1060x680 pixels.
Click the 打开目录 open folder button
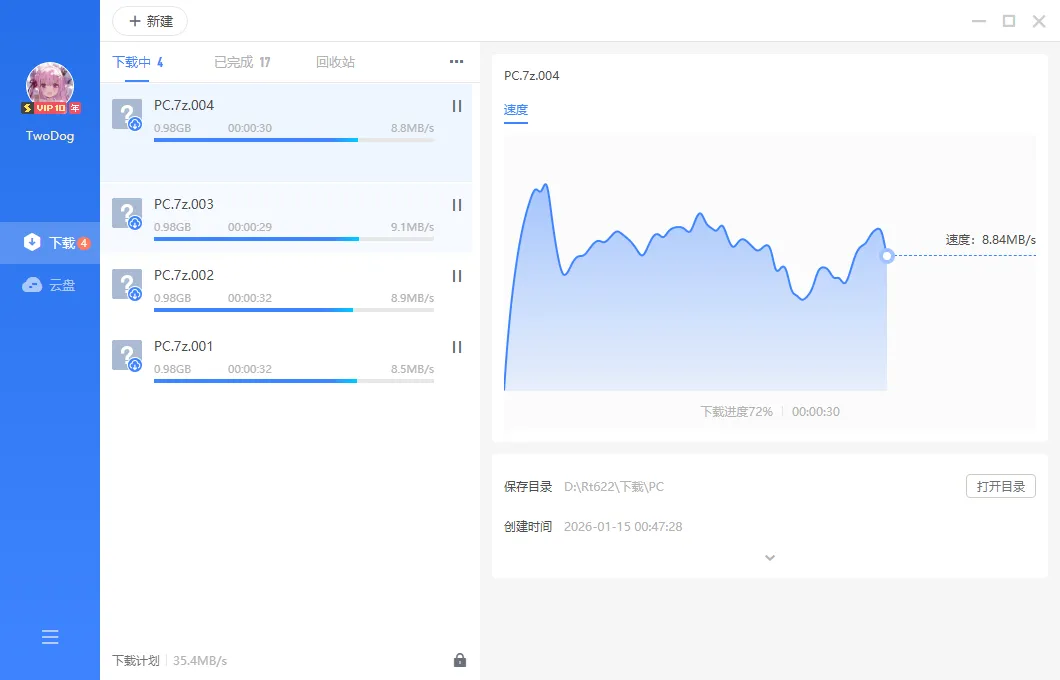pos(1000,486)
